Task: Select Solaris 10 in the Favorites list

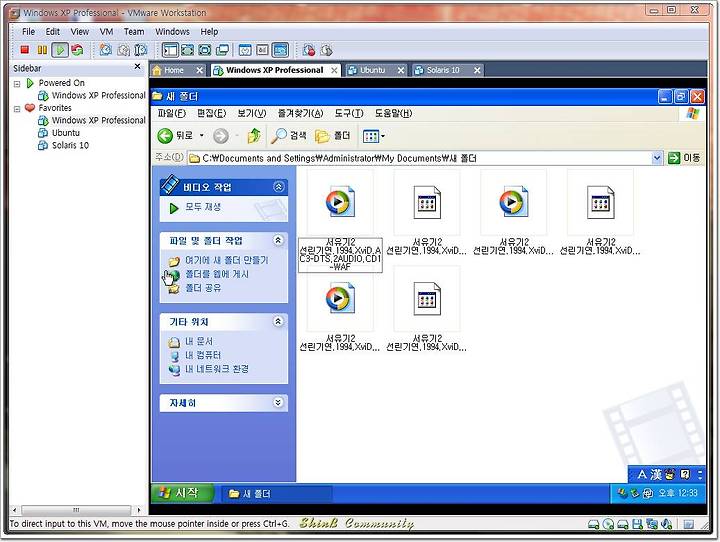Action: [70, 145]
